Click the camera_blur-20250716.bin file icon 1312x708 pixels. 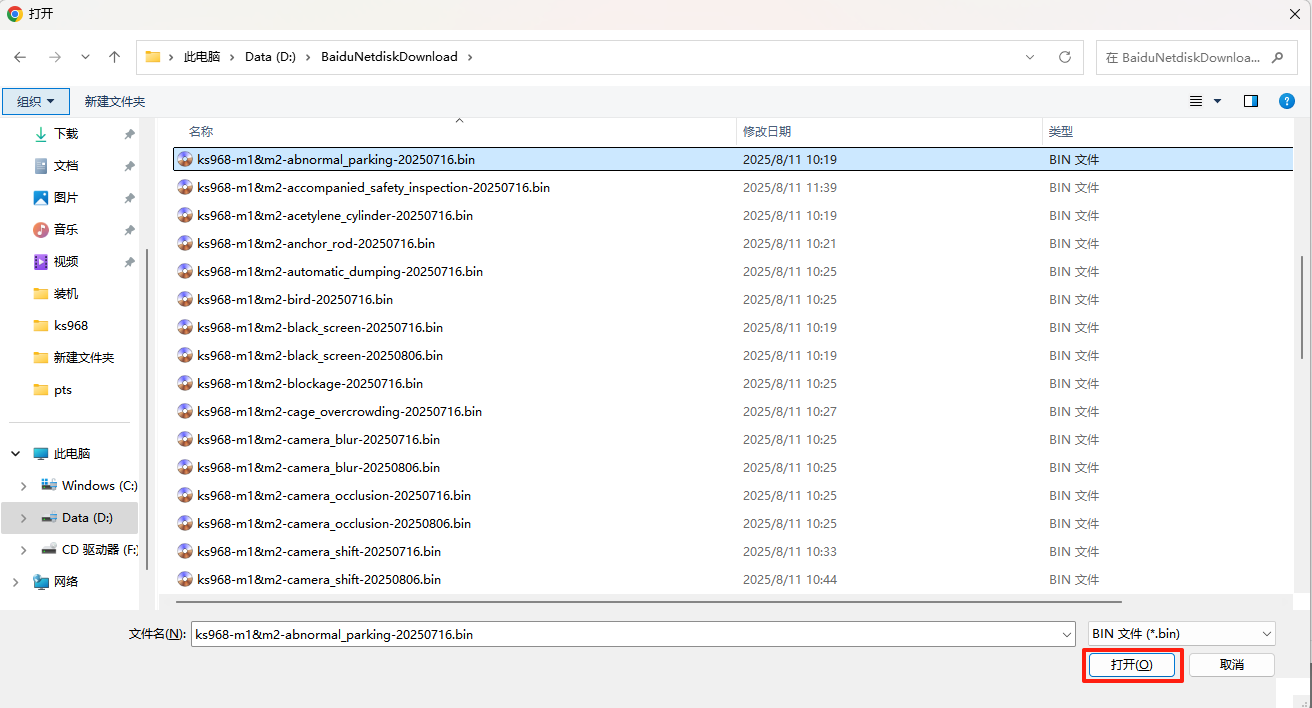pyautogui.click(x=185, y=439)
